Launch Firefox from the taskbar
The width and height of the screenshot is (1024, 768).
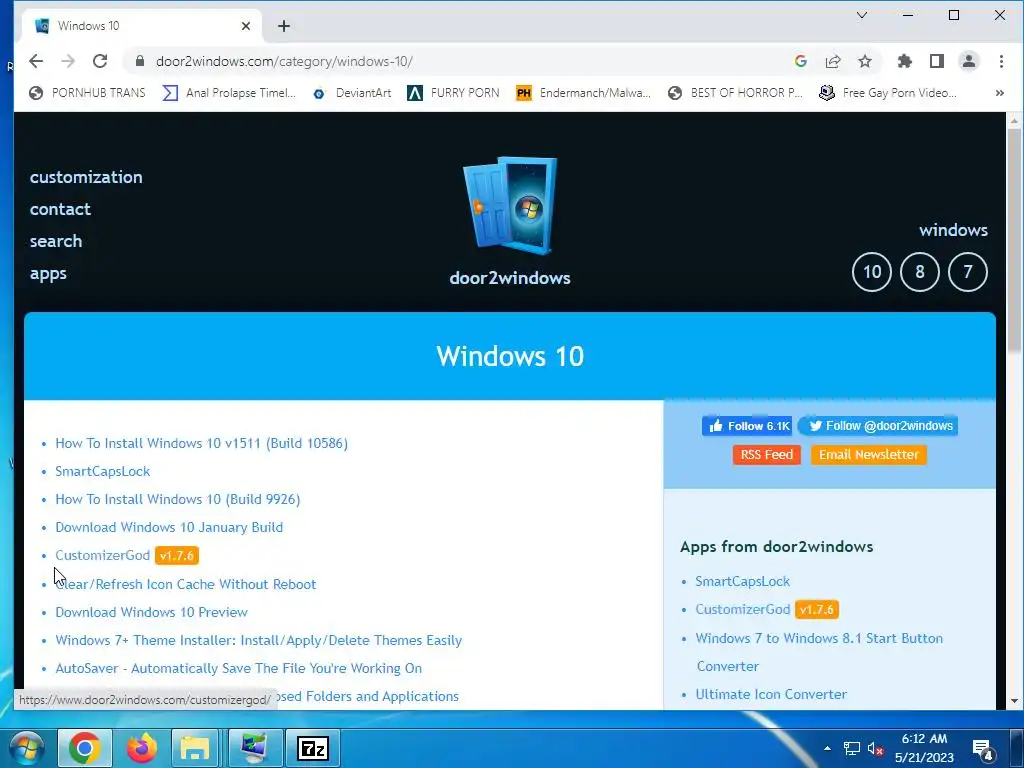tap(142, 748)
